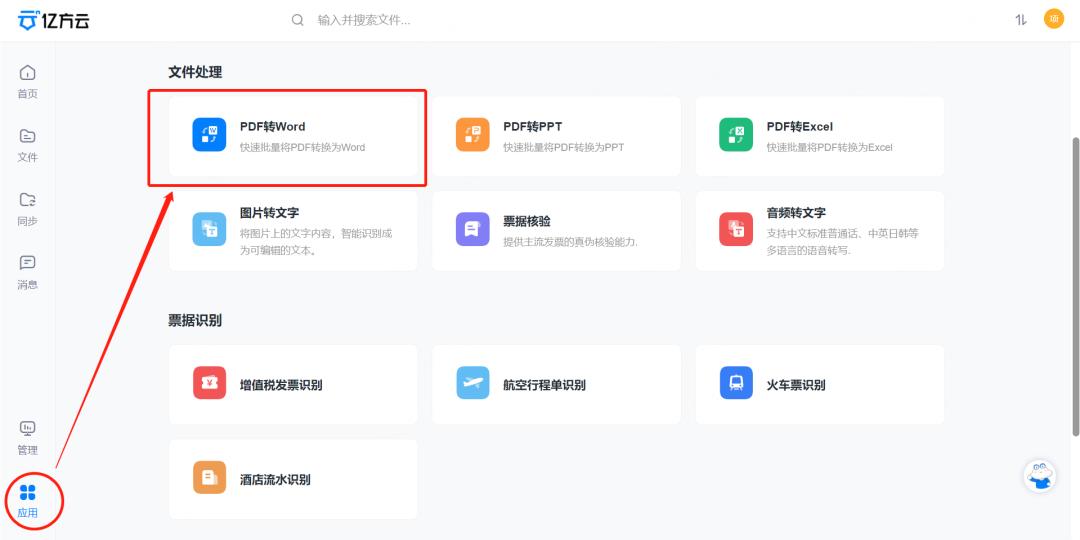The image size is (1080, 540).
Task: Click the purple 票据核验 icon
Action: pos(472,229)
